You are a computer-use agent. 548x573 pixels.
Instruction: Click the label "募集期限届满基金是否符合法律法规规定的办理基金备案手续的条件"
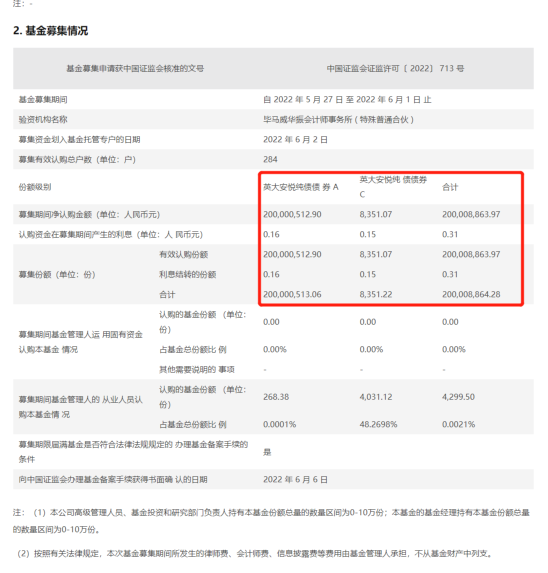click(133, 452)
